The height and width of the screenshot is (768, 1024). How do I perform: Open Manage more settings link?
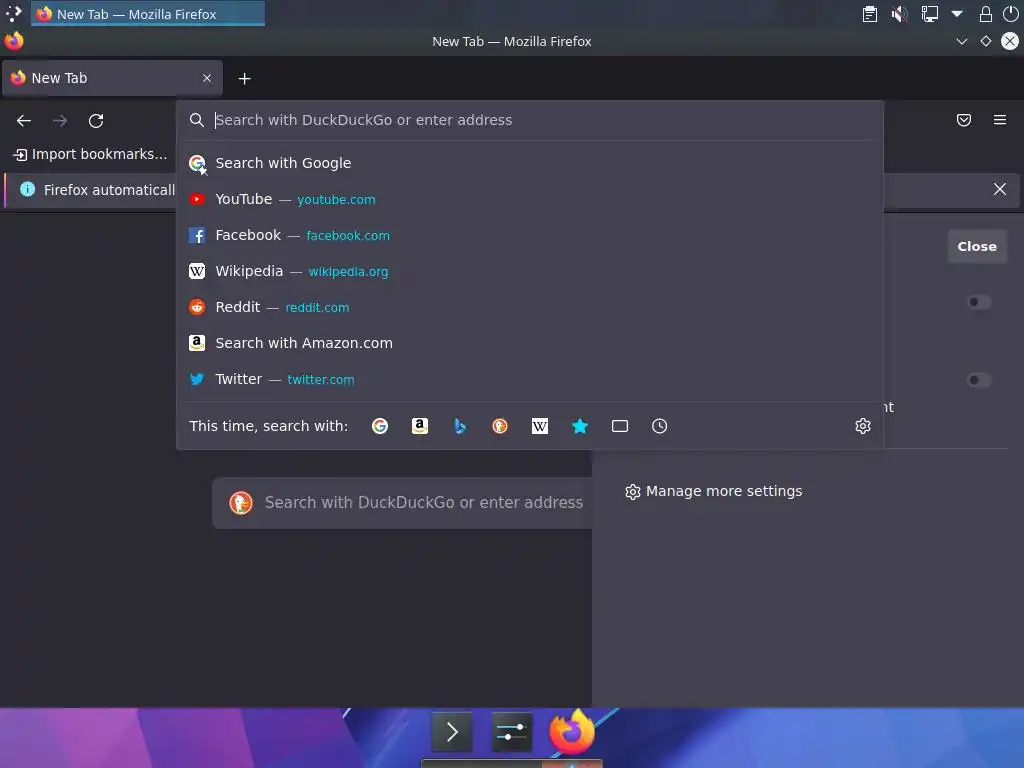pos(713,492)
